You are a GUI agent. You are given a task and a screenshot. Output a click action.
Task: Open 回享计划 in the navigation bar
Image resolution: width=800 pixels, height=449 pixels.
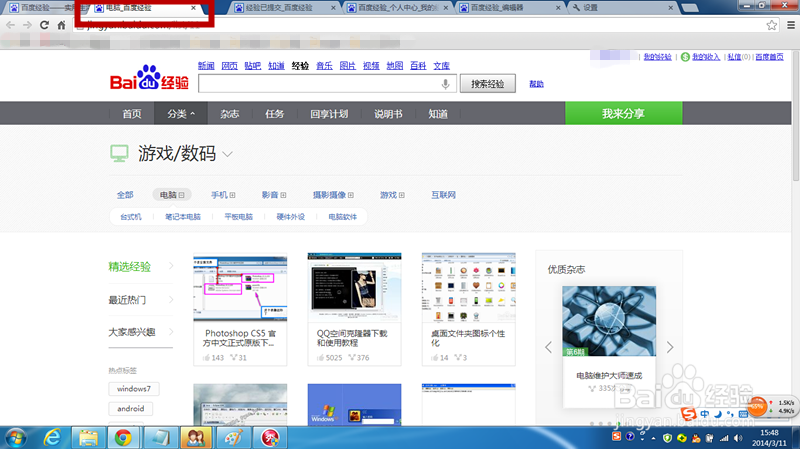(329, 113)
